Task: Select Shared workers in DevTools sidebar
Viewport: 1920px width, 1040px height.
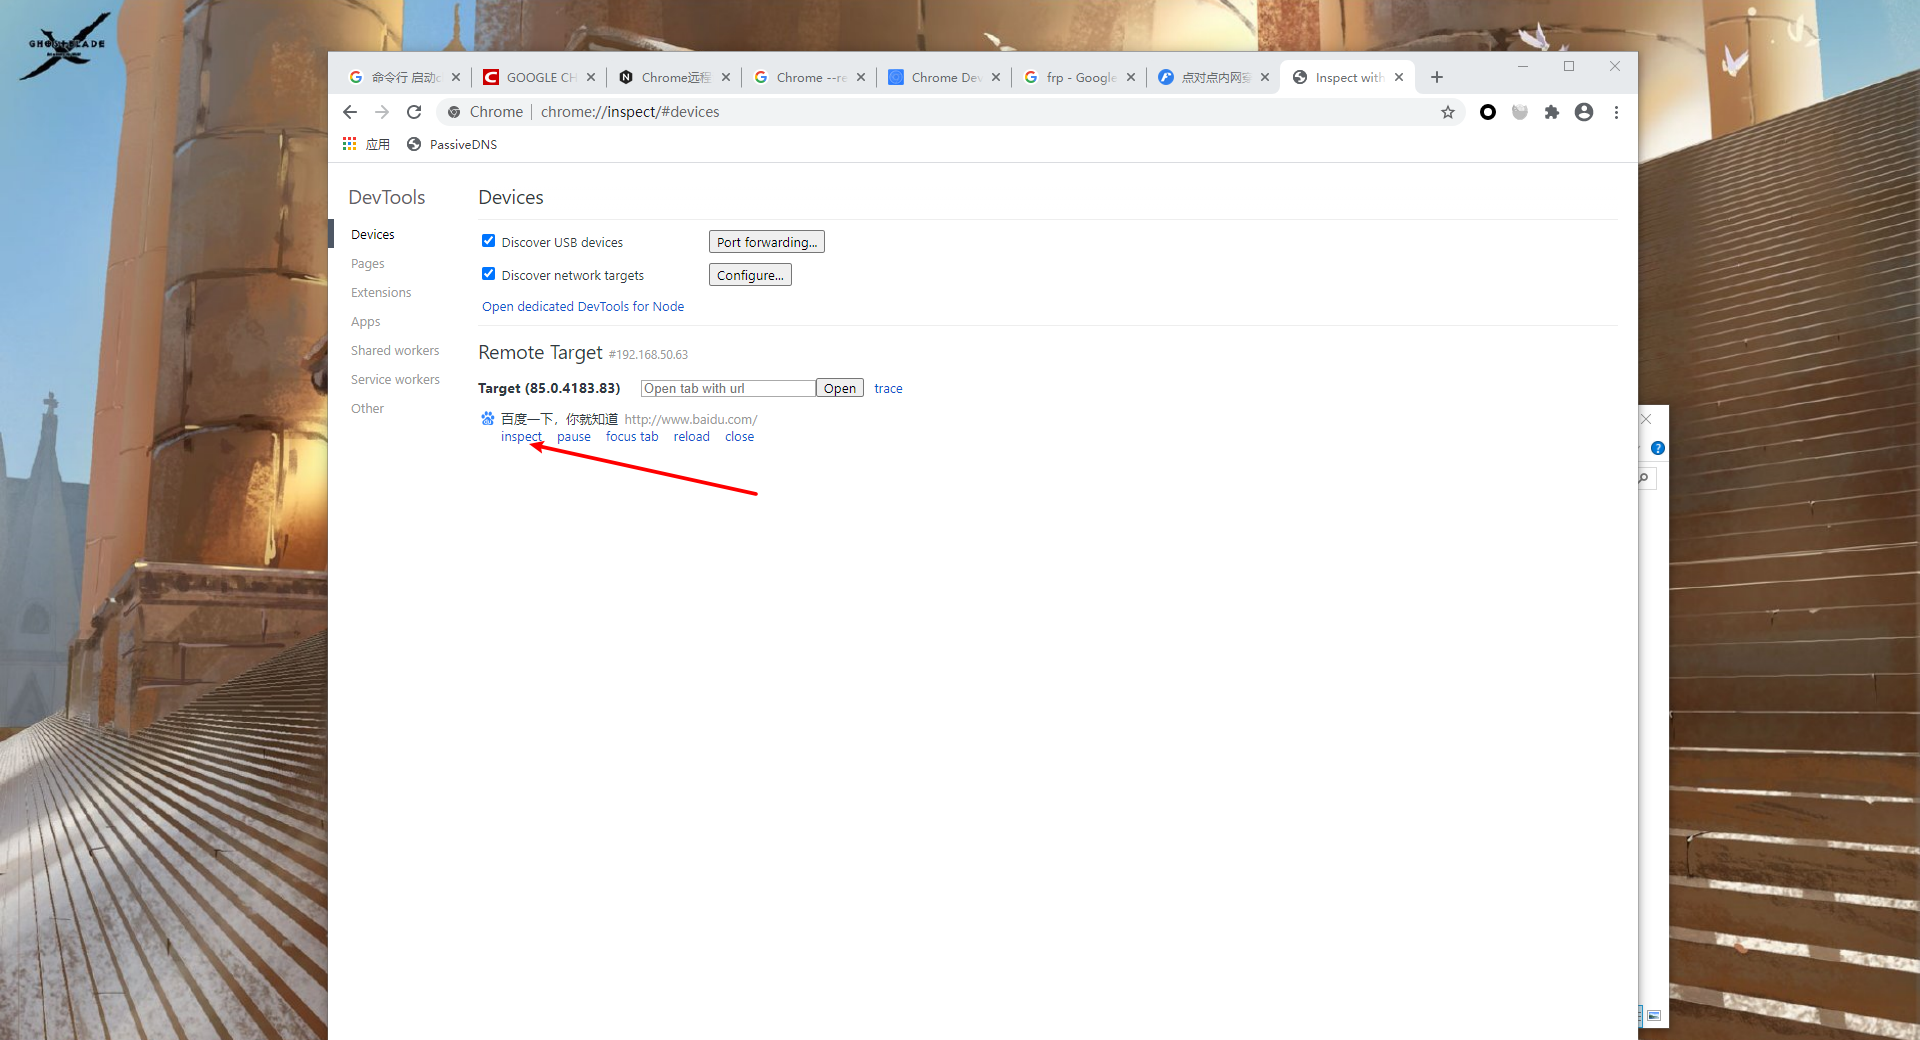Action: 395,350
